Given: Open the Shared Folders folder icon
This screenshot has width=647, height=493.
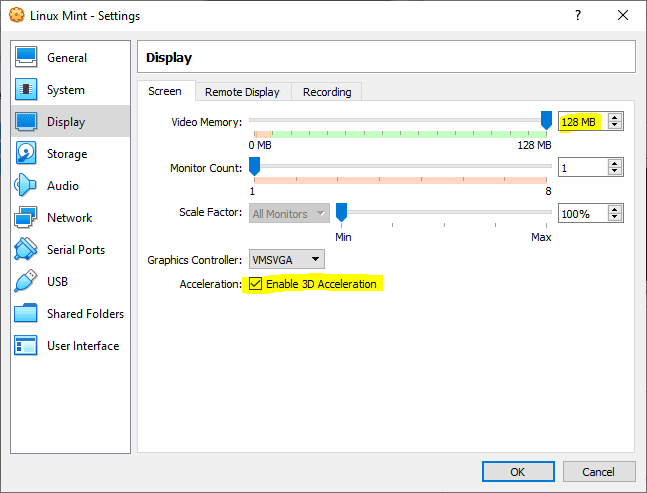Looking at the screenshot, I should point(26,313).
